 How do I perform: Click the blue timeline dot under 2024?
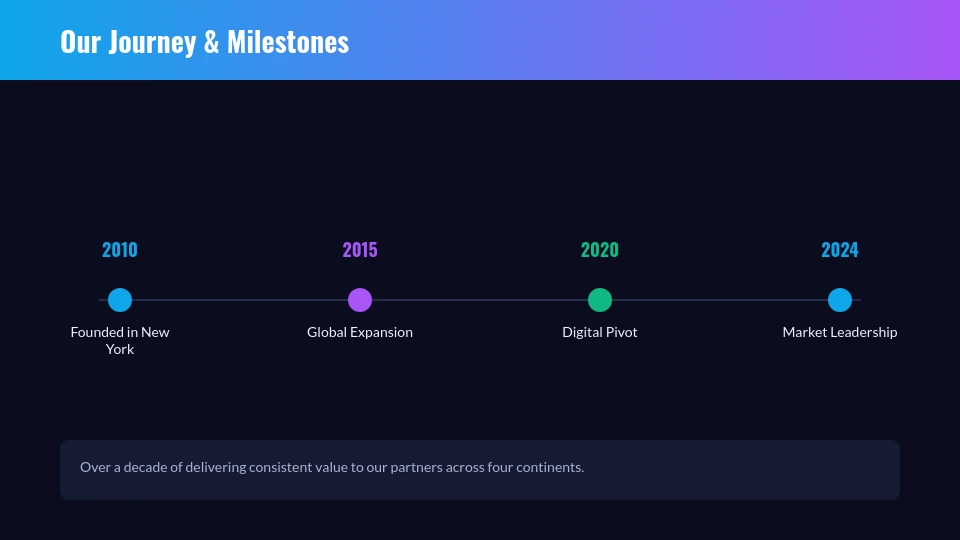tap(840, 300)
